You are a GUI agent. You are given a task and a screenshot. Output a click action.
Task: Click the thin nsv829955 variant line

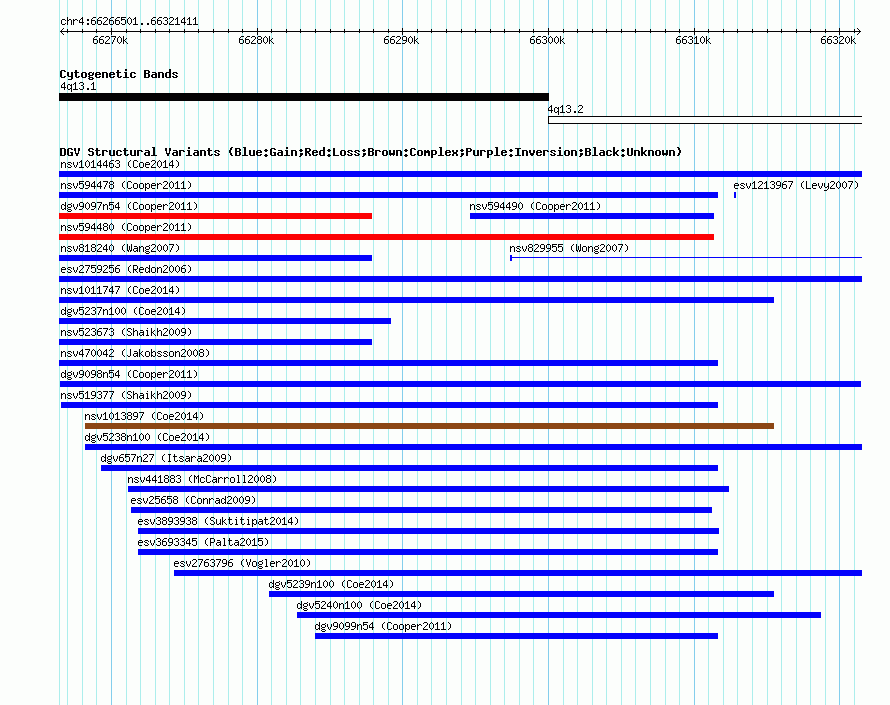(686, 258)
